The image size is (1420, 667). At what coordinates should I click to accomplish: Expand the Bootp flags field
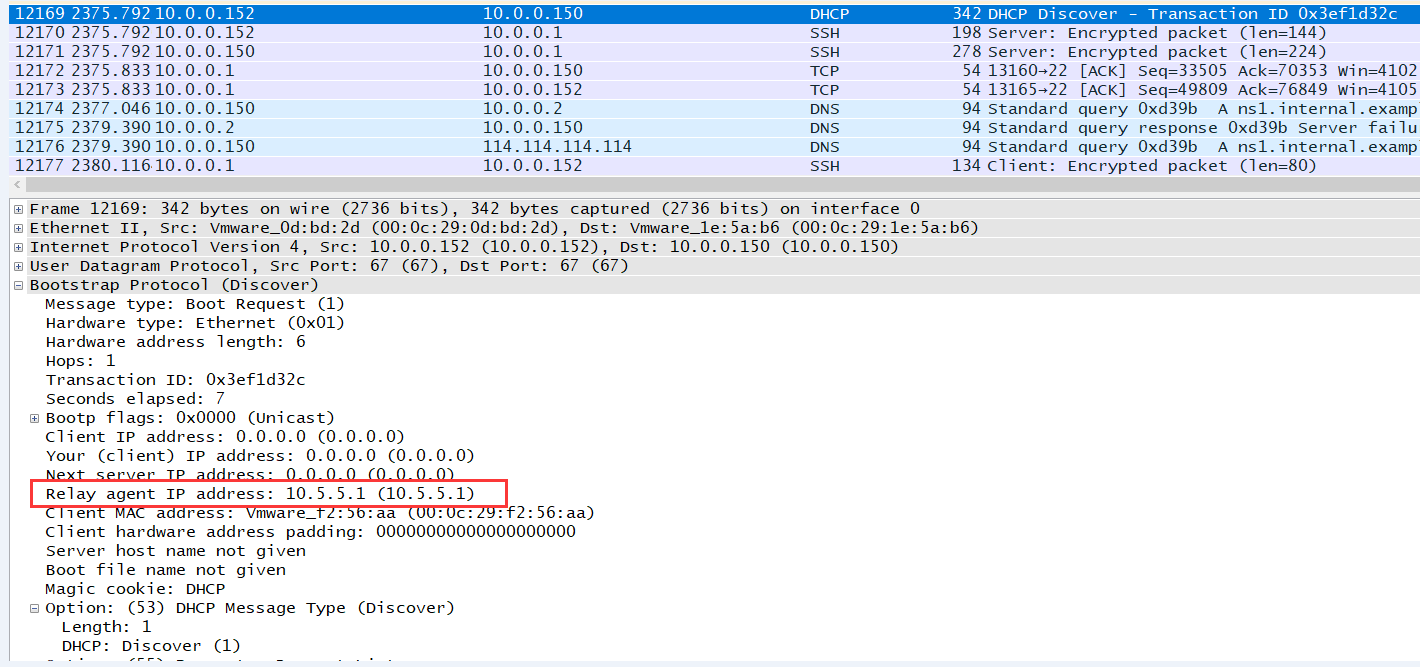35,418
